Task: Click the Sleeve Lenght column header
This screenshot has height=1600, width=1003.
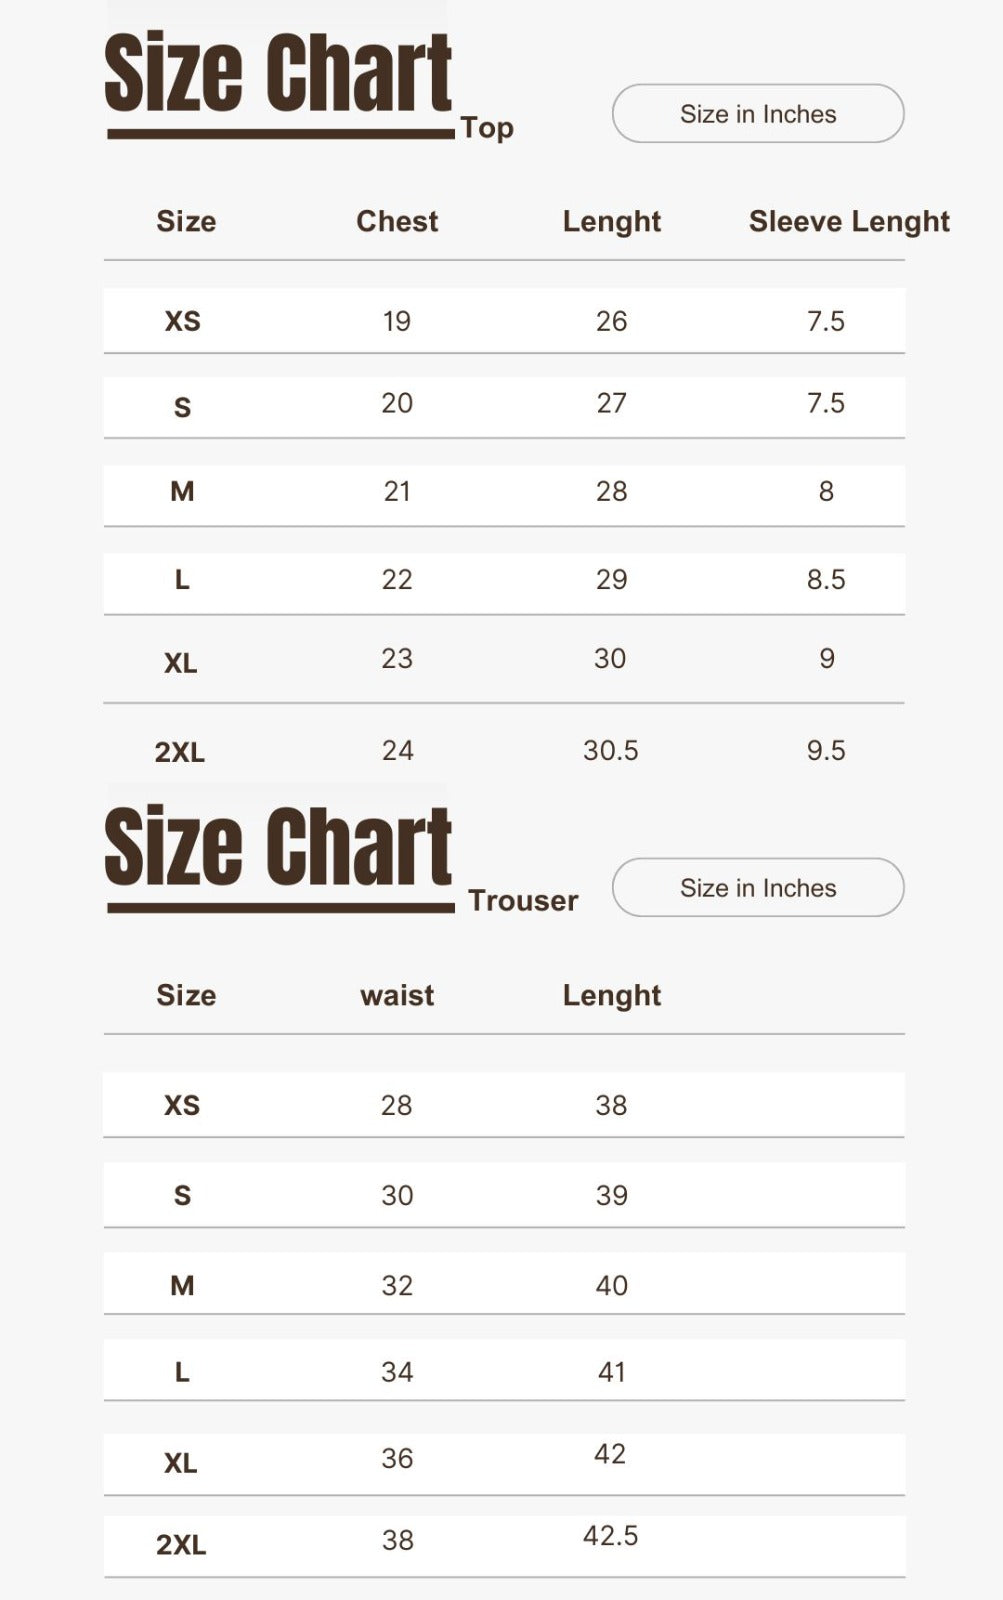Action: [x=849, y=221]
